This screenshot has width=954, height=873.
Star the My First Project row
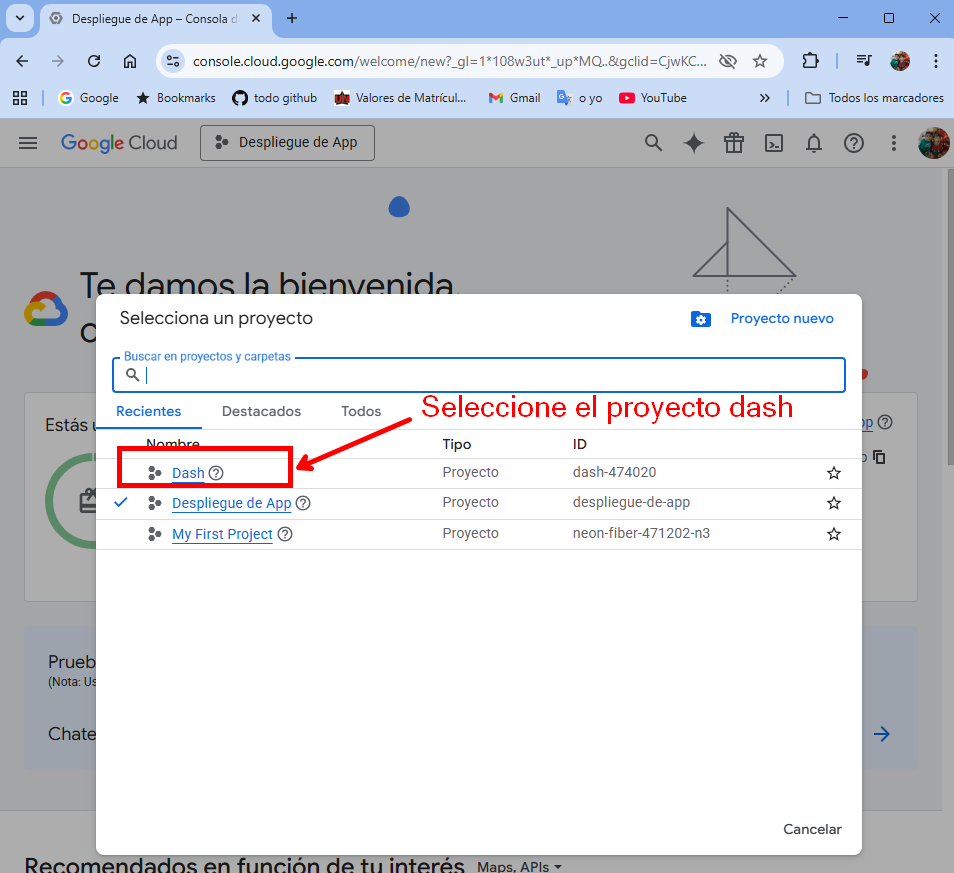tap(834, 534)
